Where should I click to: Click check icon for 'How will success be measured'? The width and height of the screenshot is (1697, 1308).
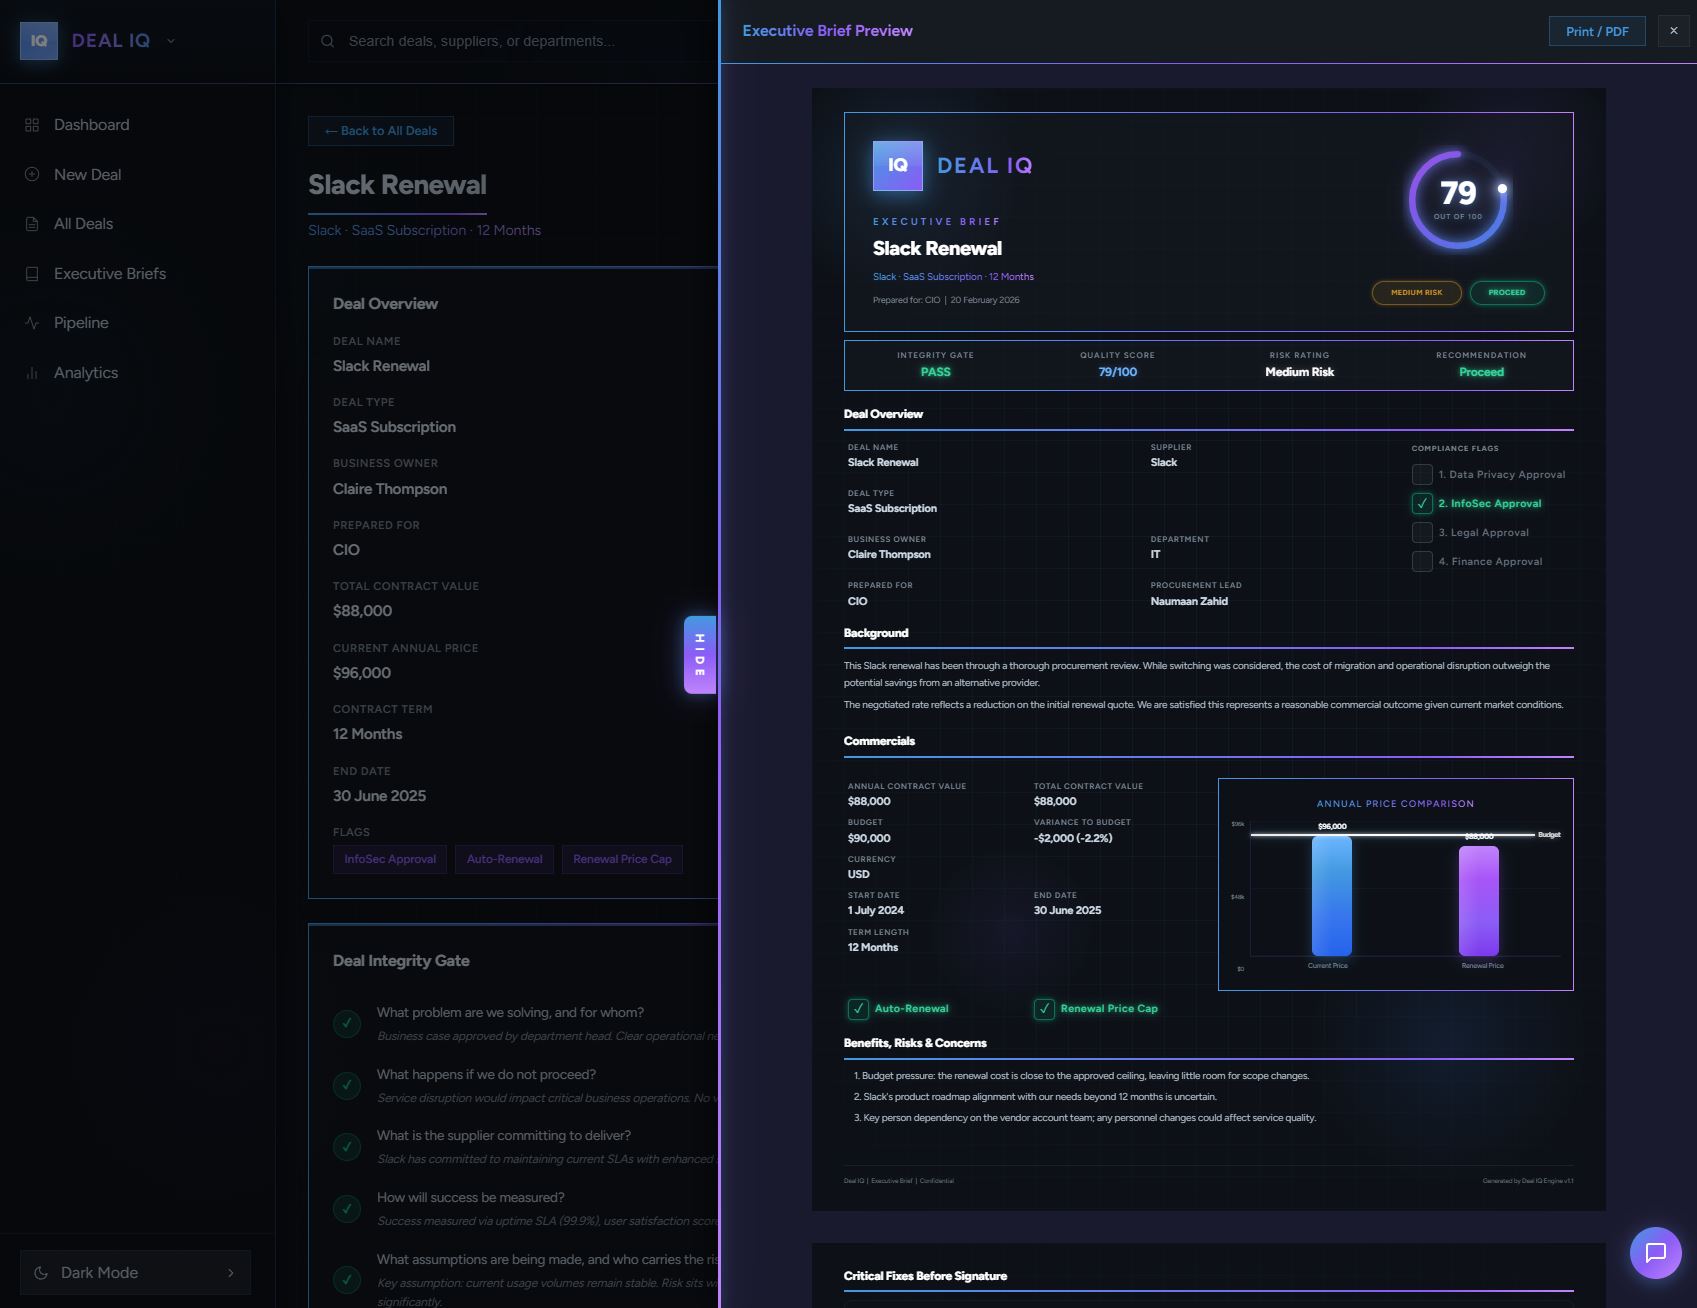pyautogui.click(x=347, y=1209)
